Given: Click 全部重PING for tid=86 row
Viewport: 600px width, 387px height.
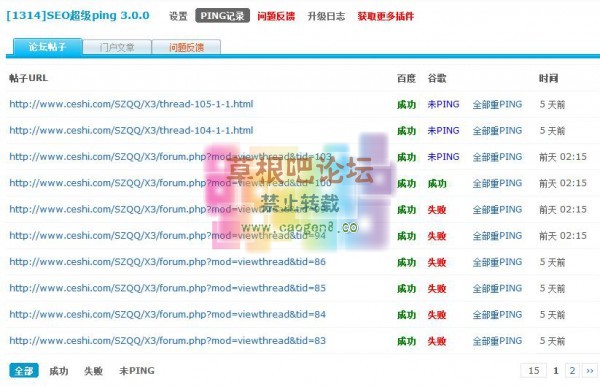Looking at the screenshot, I should (x=497, y=262).
